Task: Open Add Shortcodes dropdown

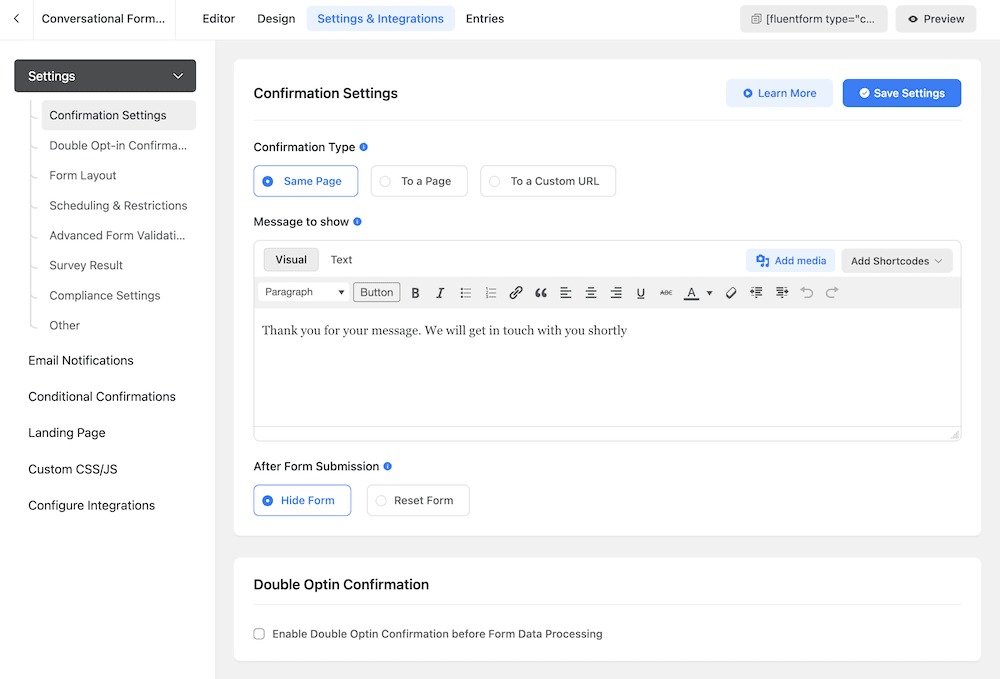Action: pos(897,261)
